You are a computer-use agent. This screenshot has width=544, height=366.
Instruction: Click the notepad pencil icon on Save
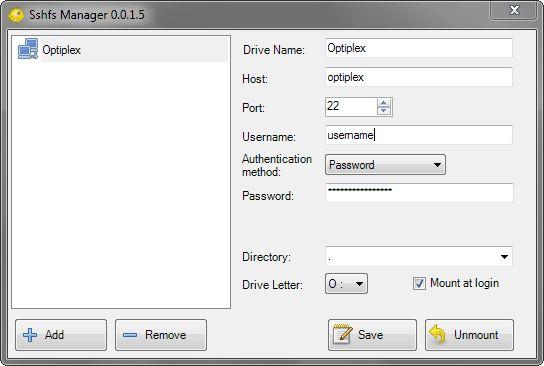[x=342, y=334]
